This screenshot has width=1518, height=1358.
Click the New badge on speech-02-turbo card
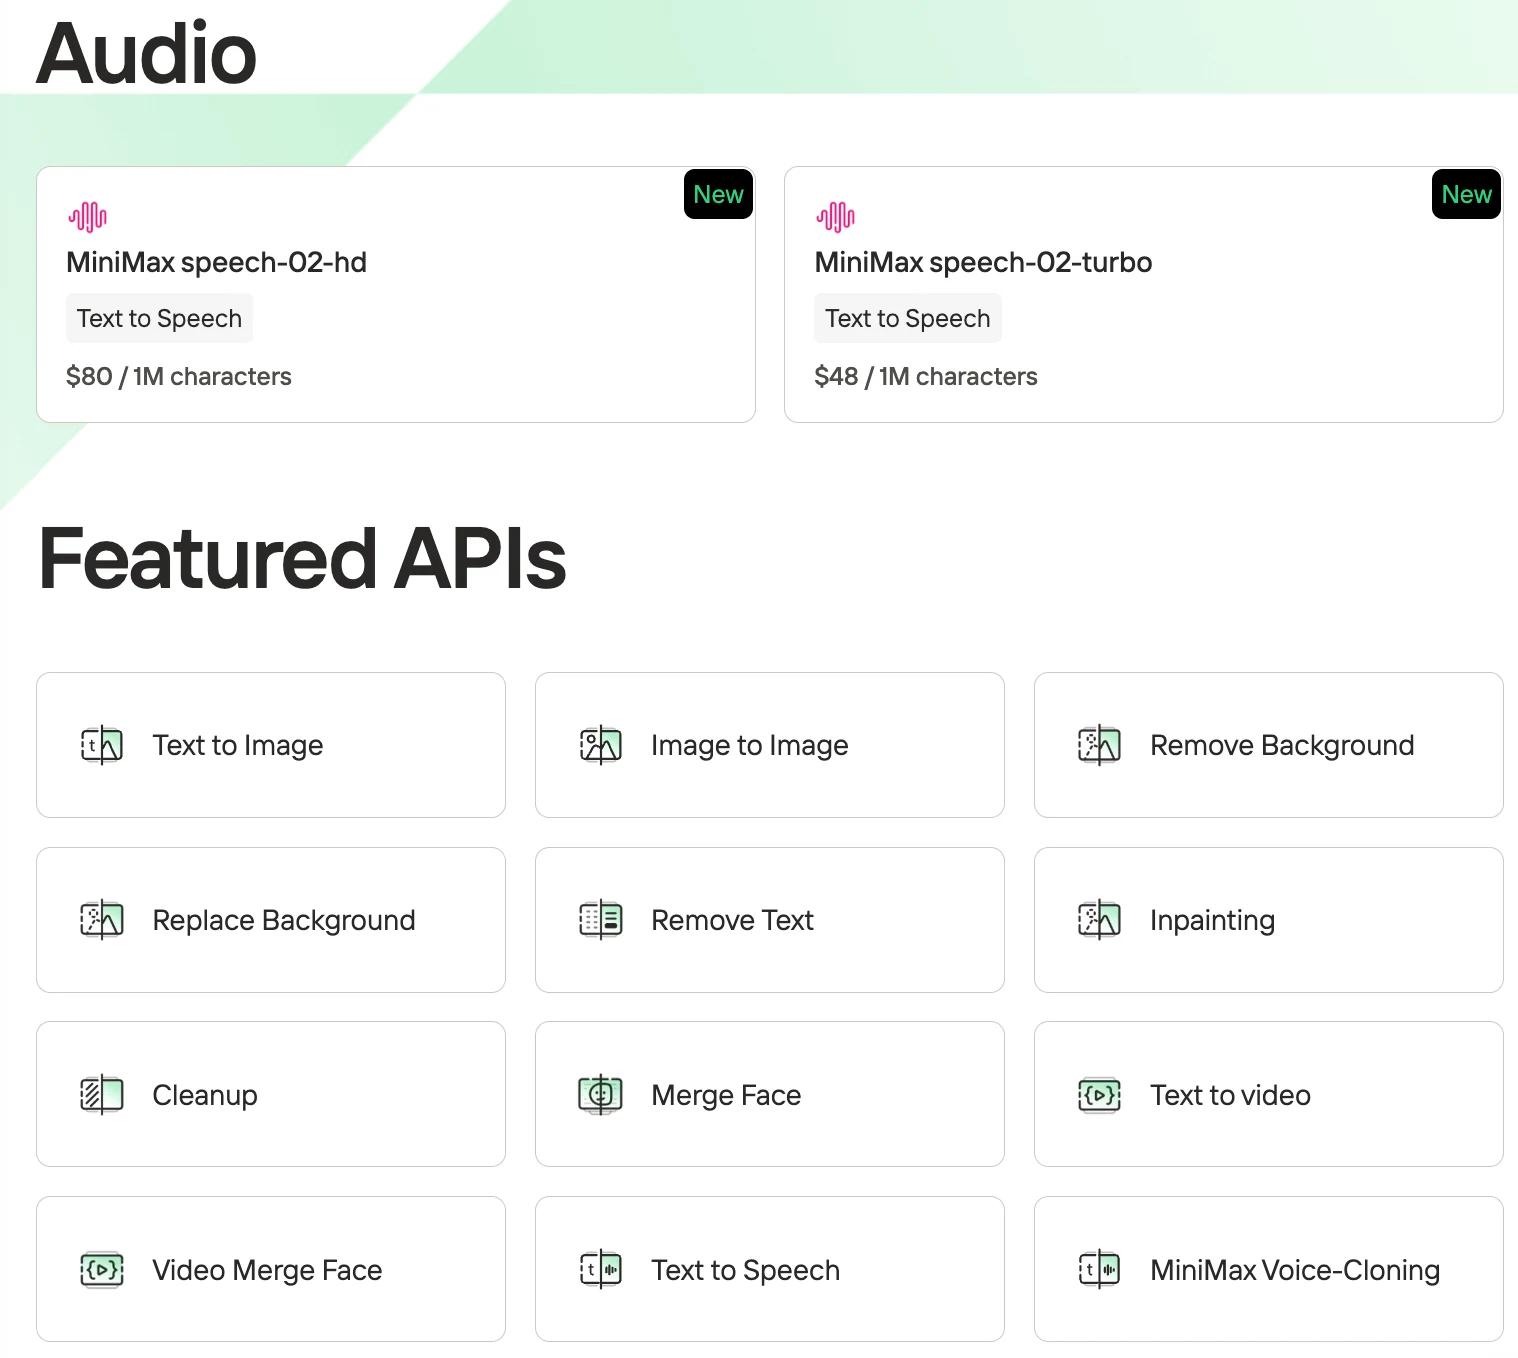1466,194
